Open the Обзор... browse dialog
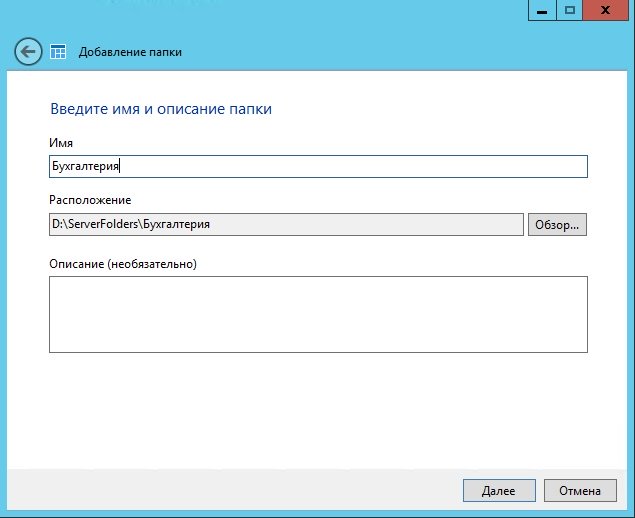Viewport: 635px width, 518px height. (x=557, y=224)
